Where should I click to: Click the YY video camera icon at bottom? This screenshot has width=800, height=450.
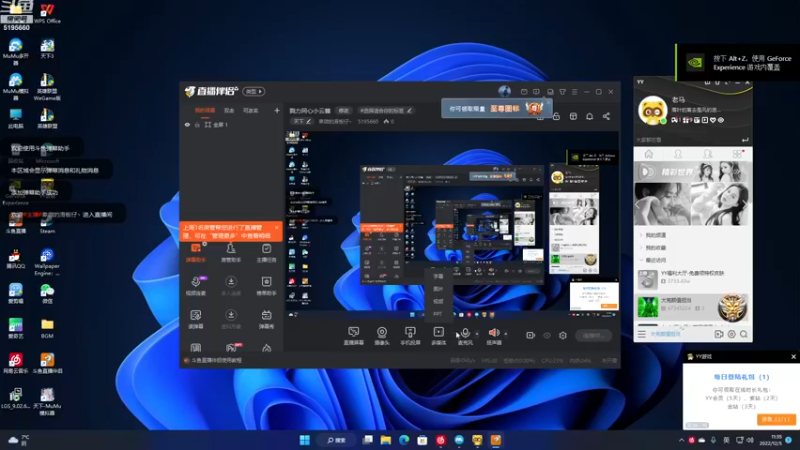point(719,334)
